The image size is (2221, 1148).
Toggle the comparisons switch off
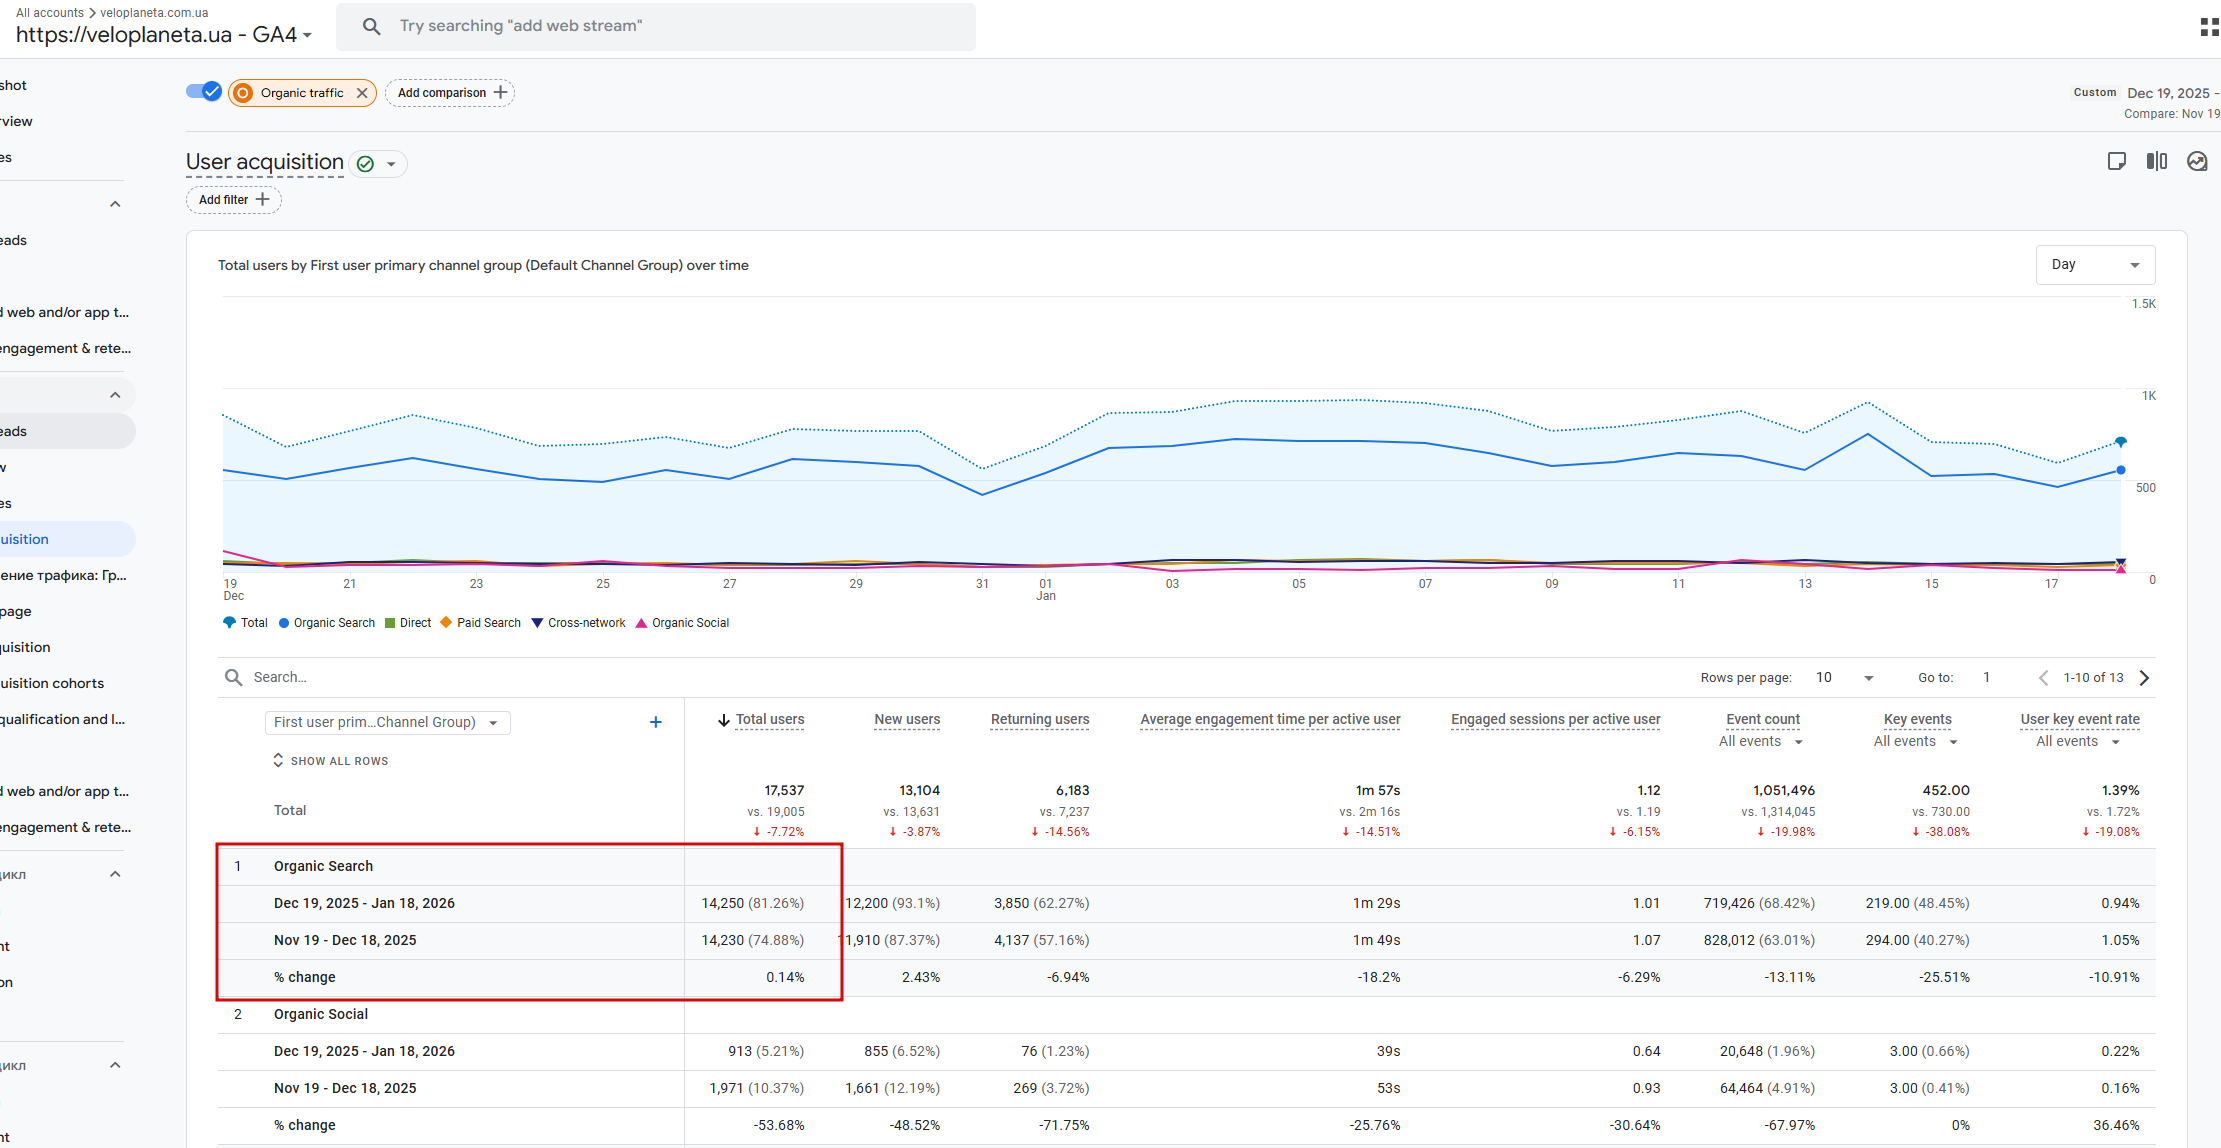click(x=203, y=92)
